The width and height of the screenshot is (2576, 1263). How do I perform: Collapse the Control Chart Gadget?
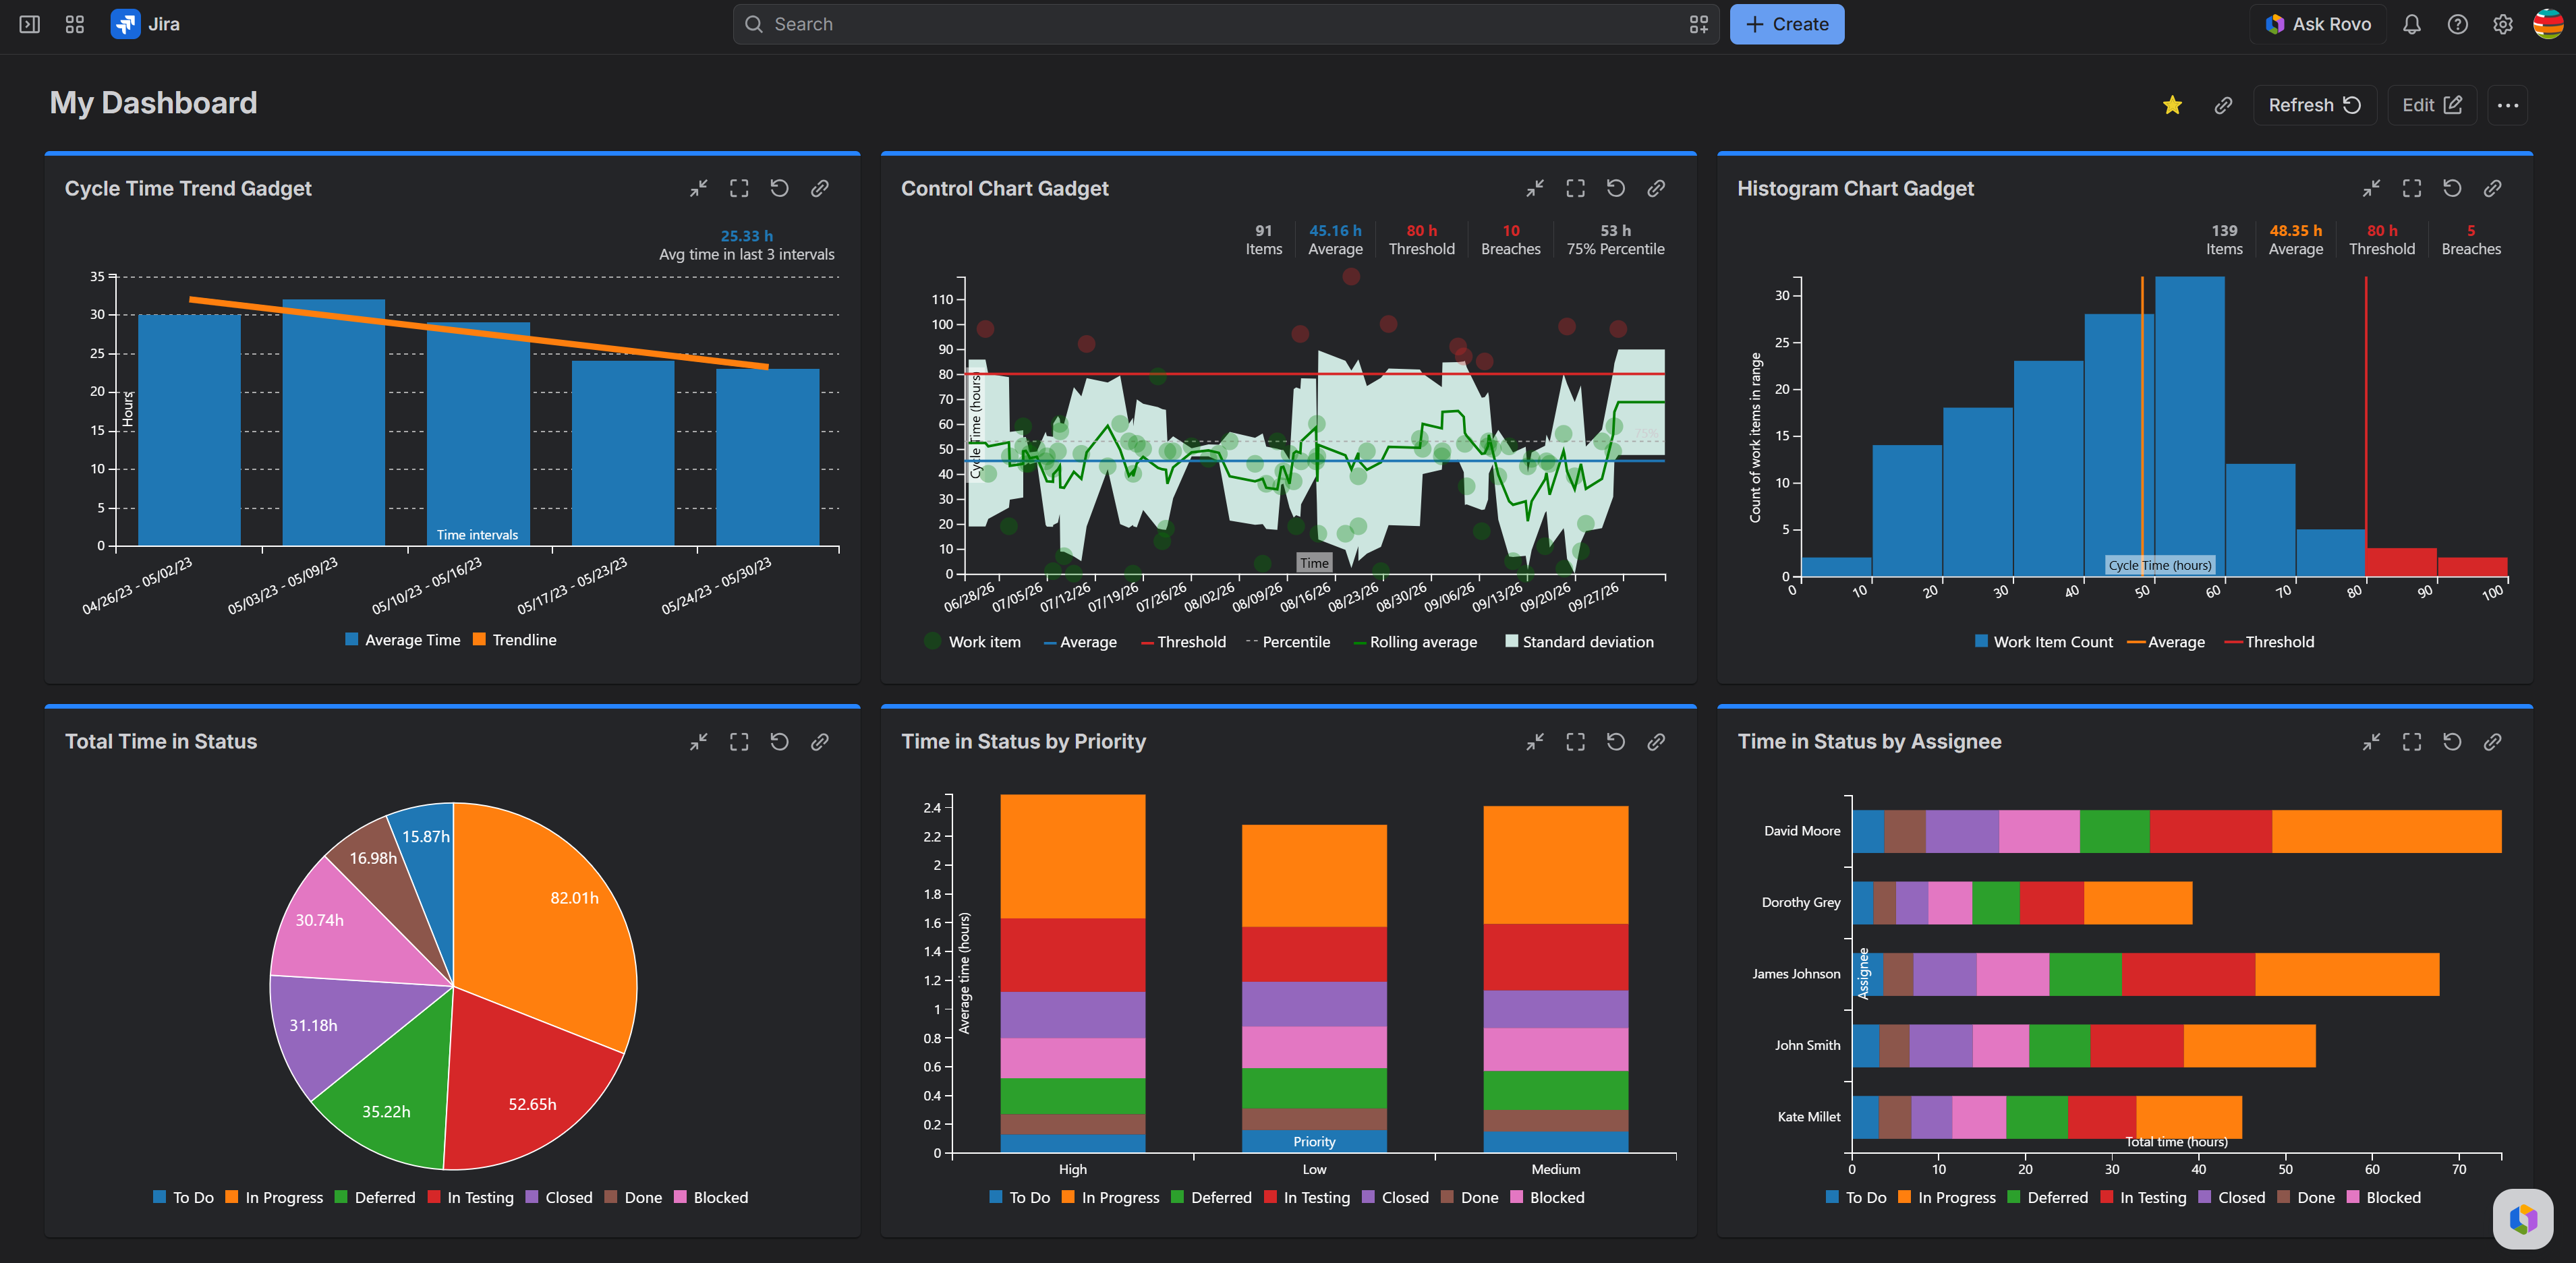pyautogui.click(x=1535, y=188)
